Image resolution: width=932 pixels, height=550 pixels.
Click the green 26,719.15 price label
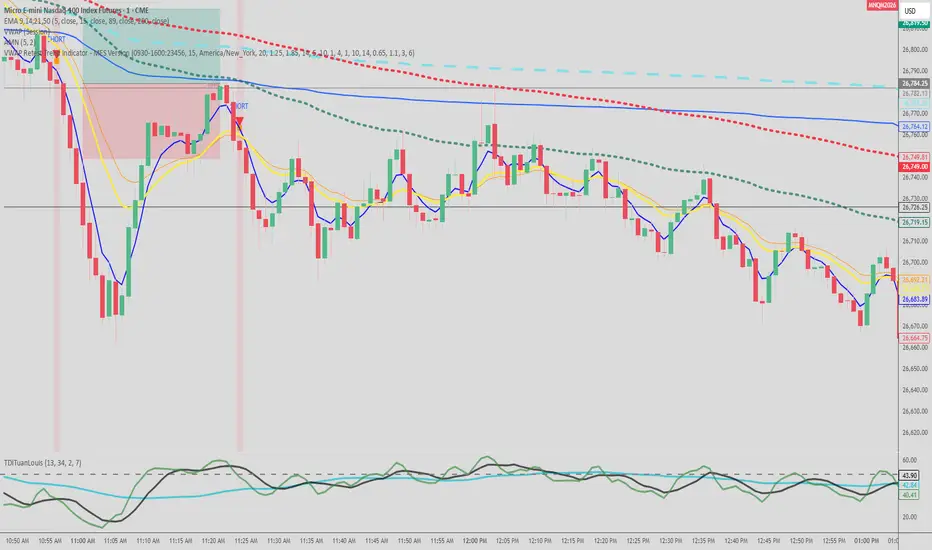pyautogui.click(x=915, y=222)
